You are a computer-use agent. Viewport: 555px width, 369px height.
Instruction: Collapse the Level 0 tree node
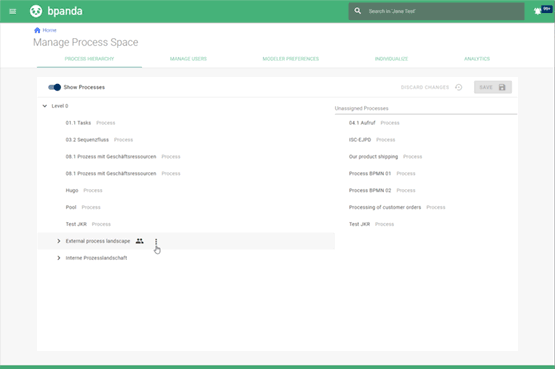pos(45,106)
